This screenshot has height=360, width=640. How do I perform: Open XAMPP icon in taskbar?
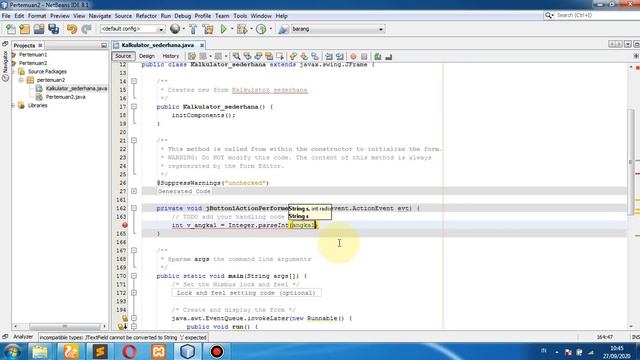[x=158, y=351]
